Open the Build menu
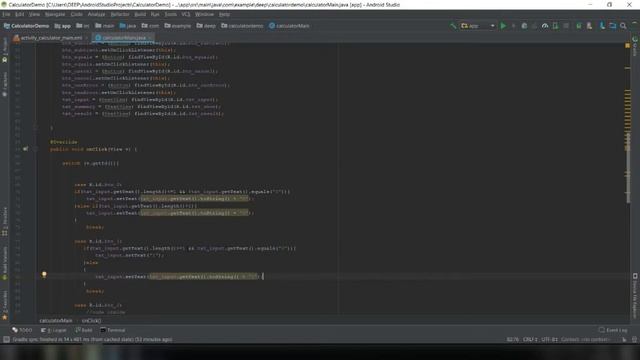 tap(140, 14)
